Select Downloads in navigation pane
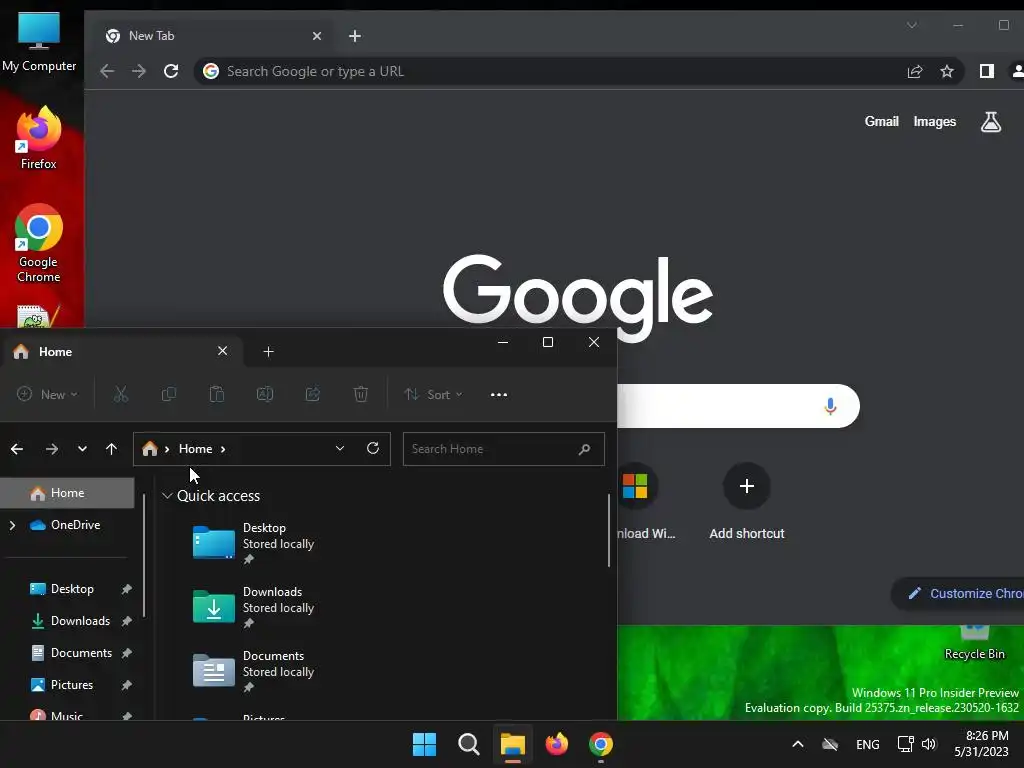Viewport: 1024px width, 768px height. 80,621
